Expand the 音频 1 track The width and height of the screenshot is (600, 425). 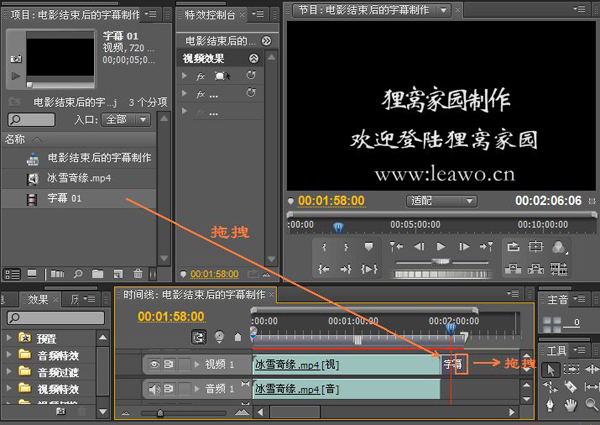(x=197, y=389)
